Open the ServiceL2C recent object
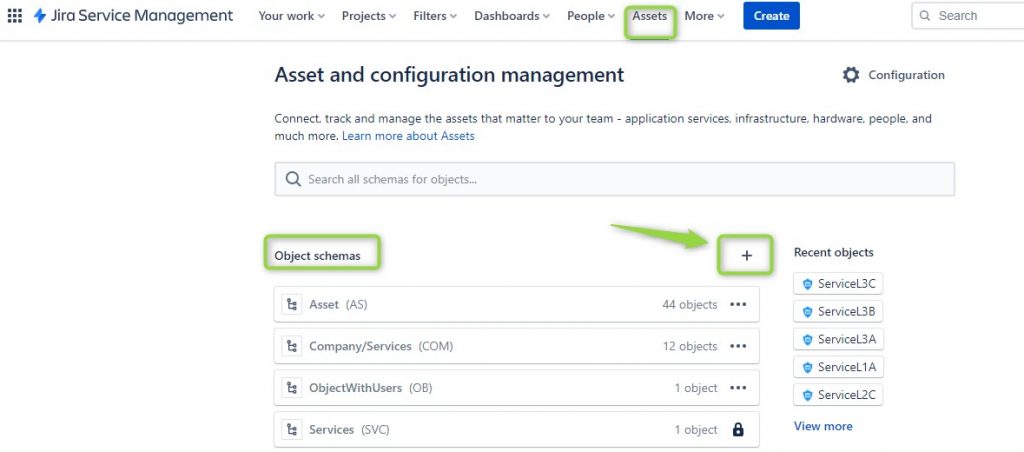This screenshot has height=452, width=1024. (x=838, y=395)
